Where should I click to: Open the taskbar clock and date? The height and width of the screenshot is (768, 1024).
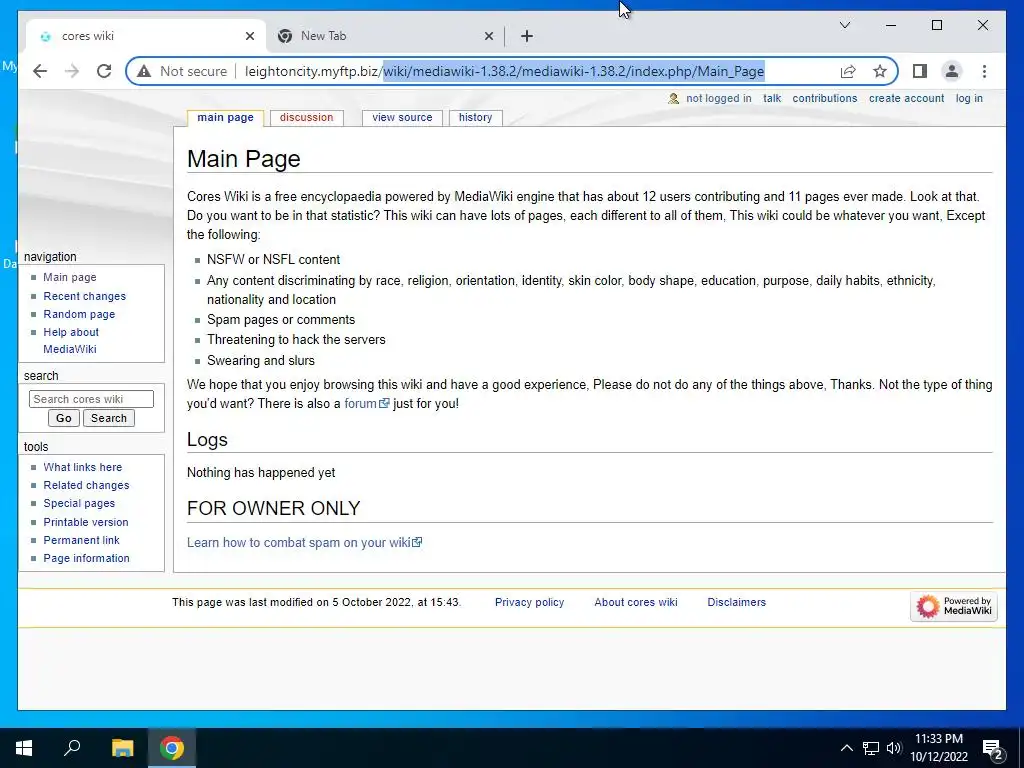point(938,748)
